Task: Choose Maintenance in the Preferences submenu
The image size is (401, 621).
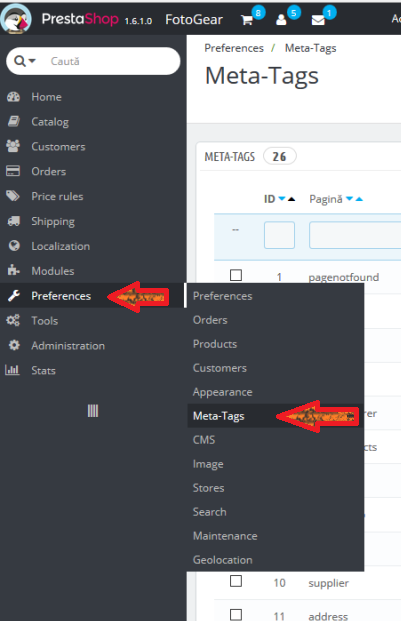Action: coord(225,536)
